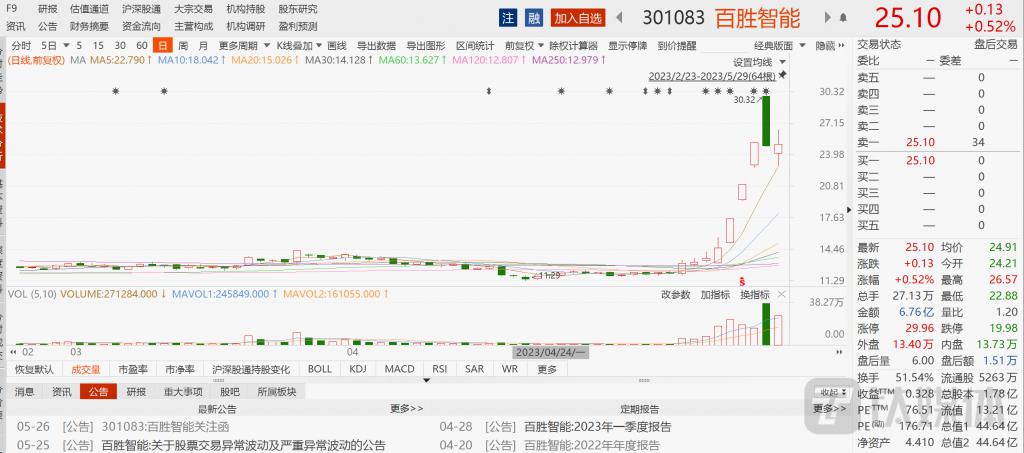This screenshot has width=1024, height=453.
Task: Open the 研报 menu item
Action: point(47,9)
